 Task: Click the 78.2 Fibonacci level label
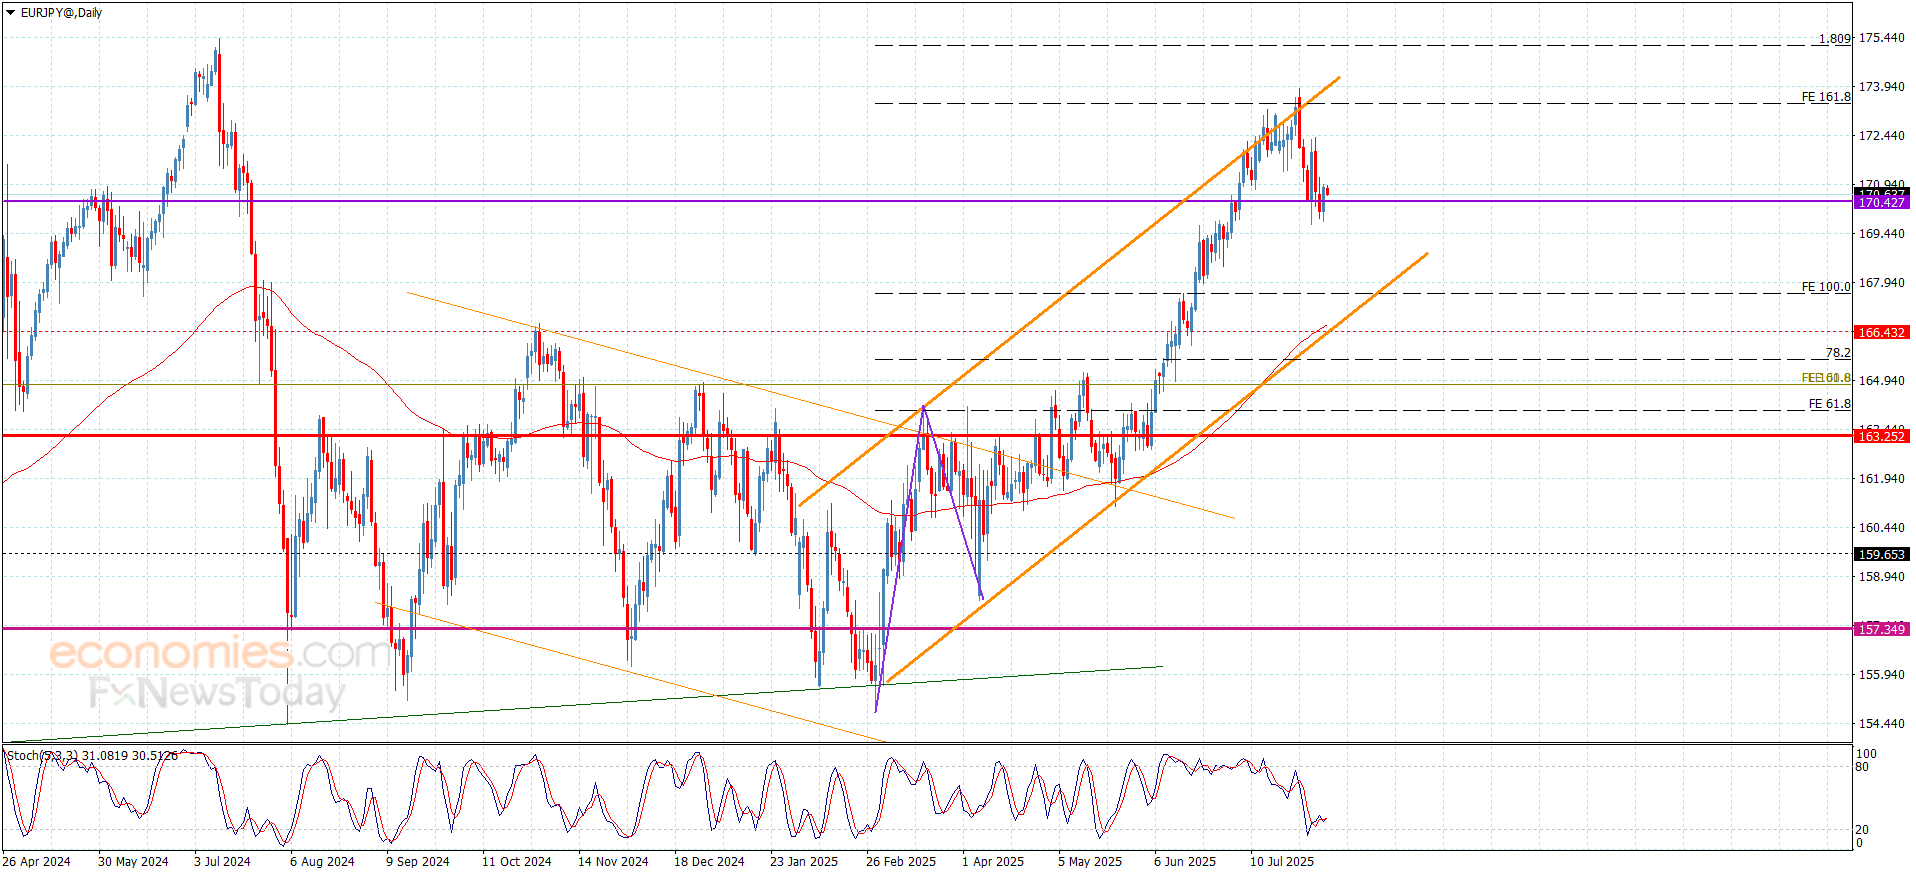pyautogui.click(x=1838, y=353)
